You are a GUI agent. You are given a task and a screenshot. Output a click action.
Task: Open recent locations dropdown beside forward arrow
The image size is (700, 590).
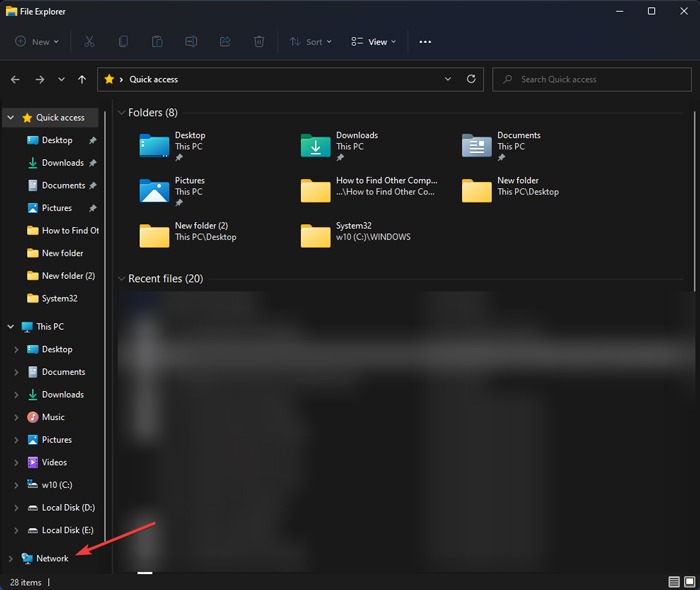61,79
